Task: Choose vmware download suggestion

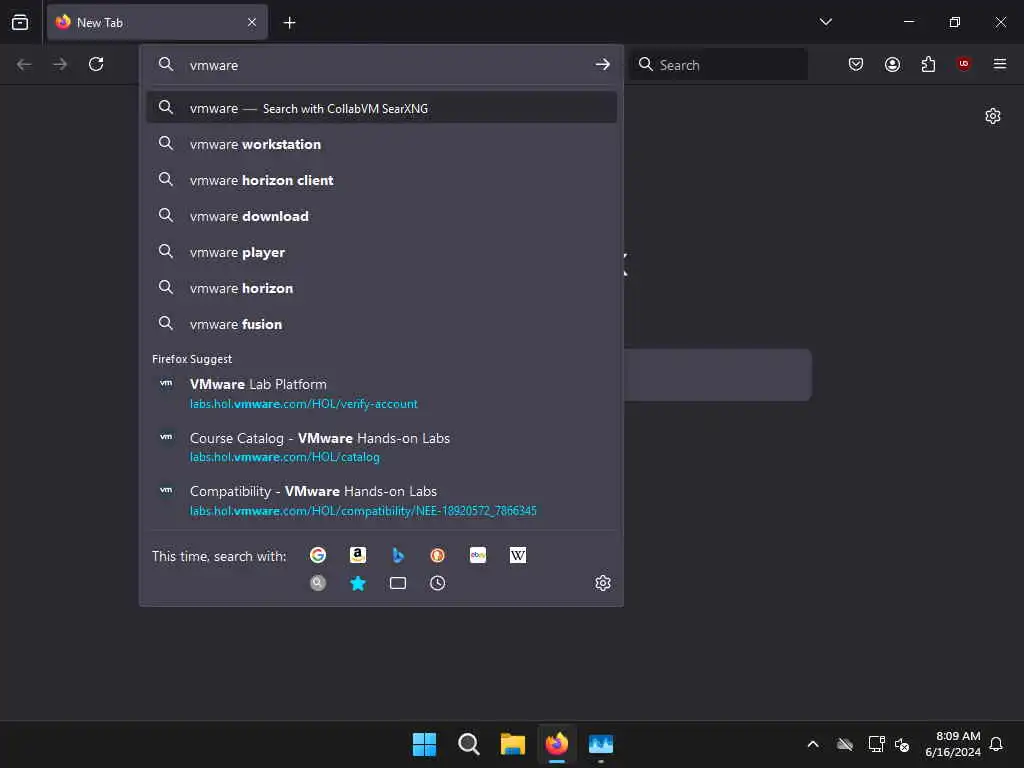Action: coord(381,216)
